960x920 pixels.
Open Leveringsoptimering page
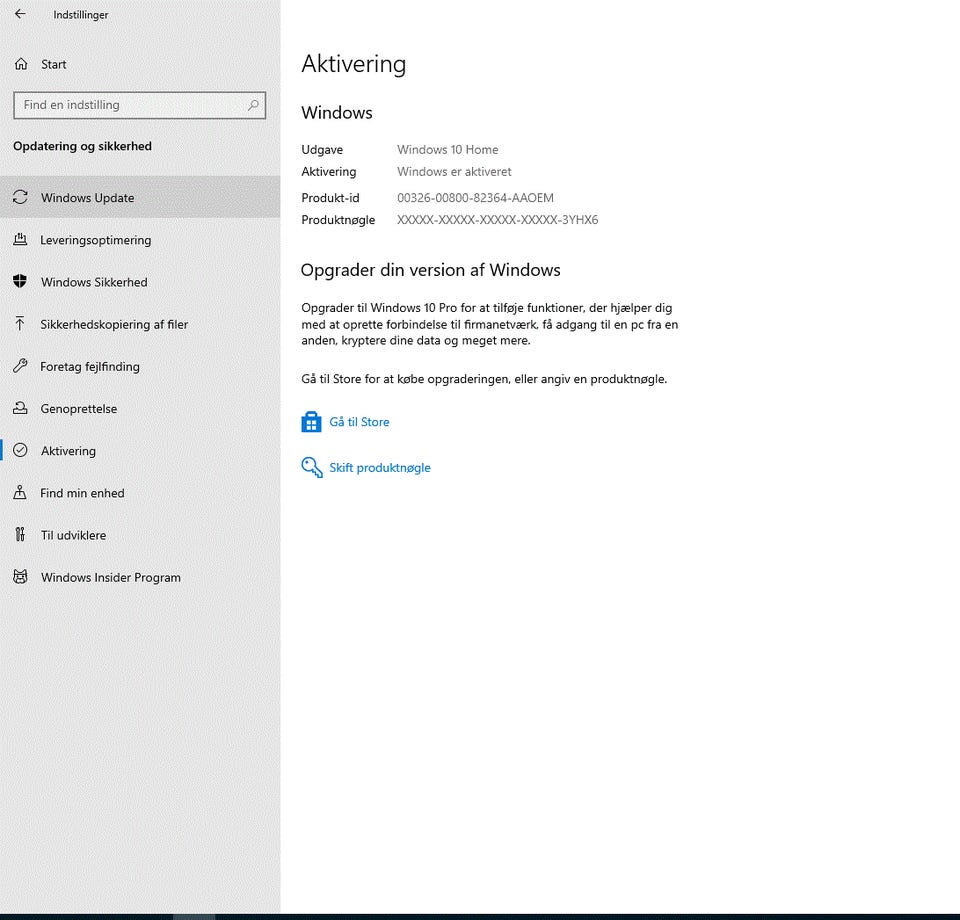(x=140, y=239)
